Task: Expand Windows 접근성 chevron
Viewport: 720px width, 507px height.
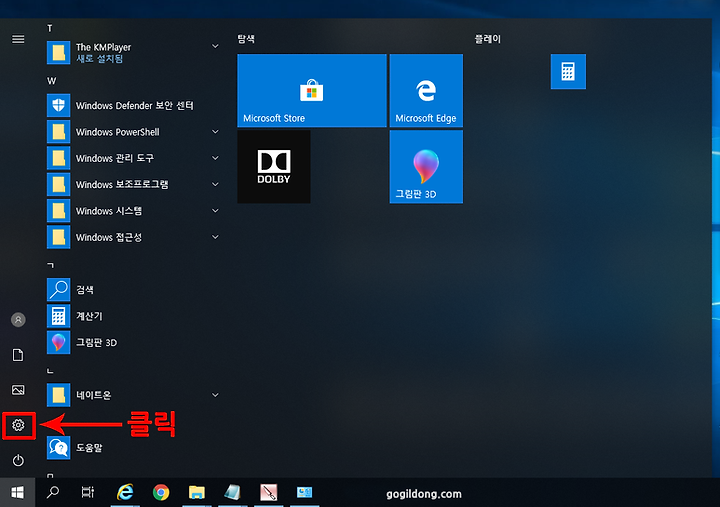Action: (215, 237)
